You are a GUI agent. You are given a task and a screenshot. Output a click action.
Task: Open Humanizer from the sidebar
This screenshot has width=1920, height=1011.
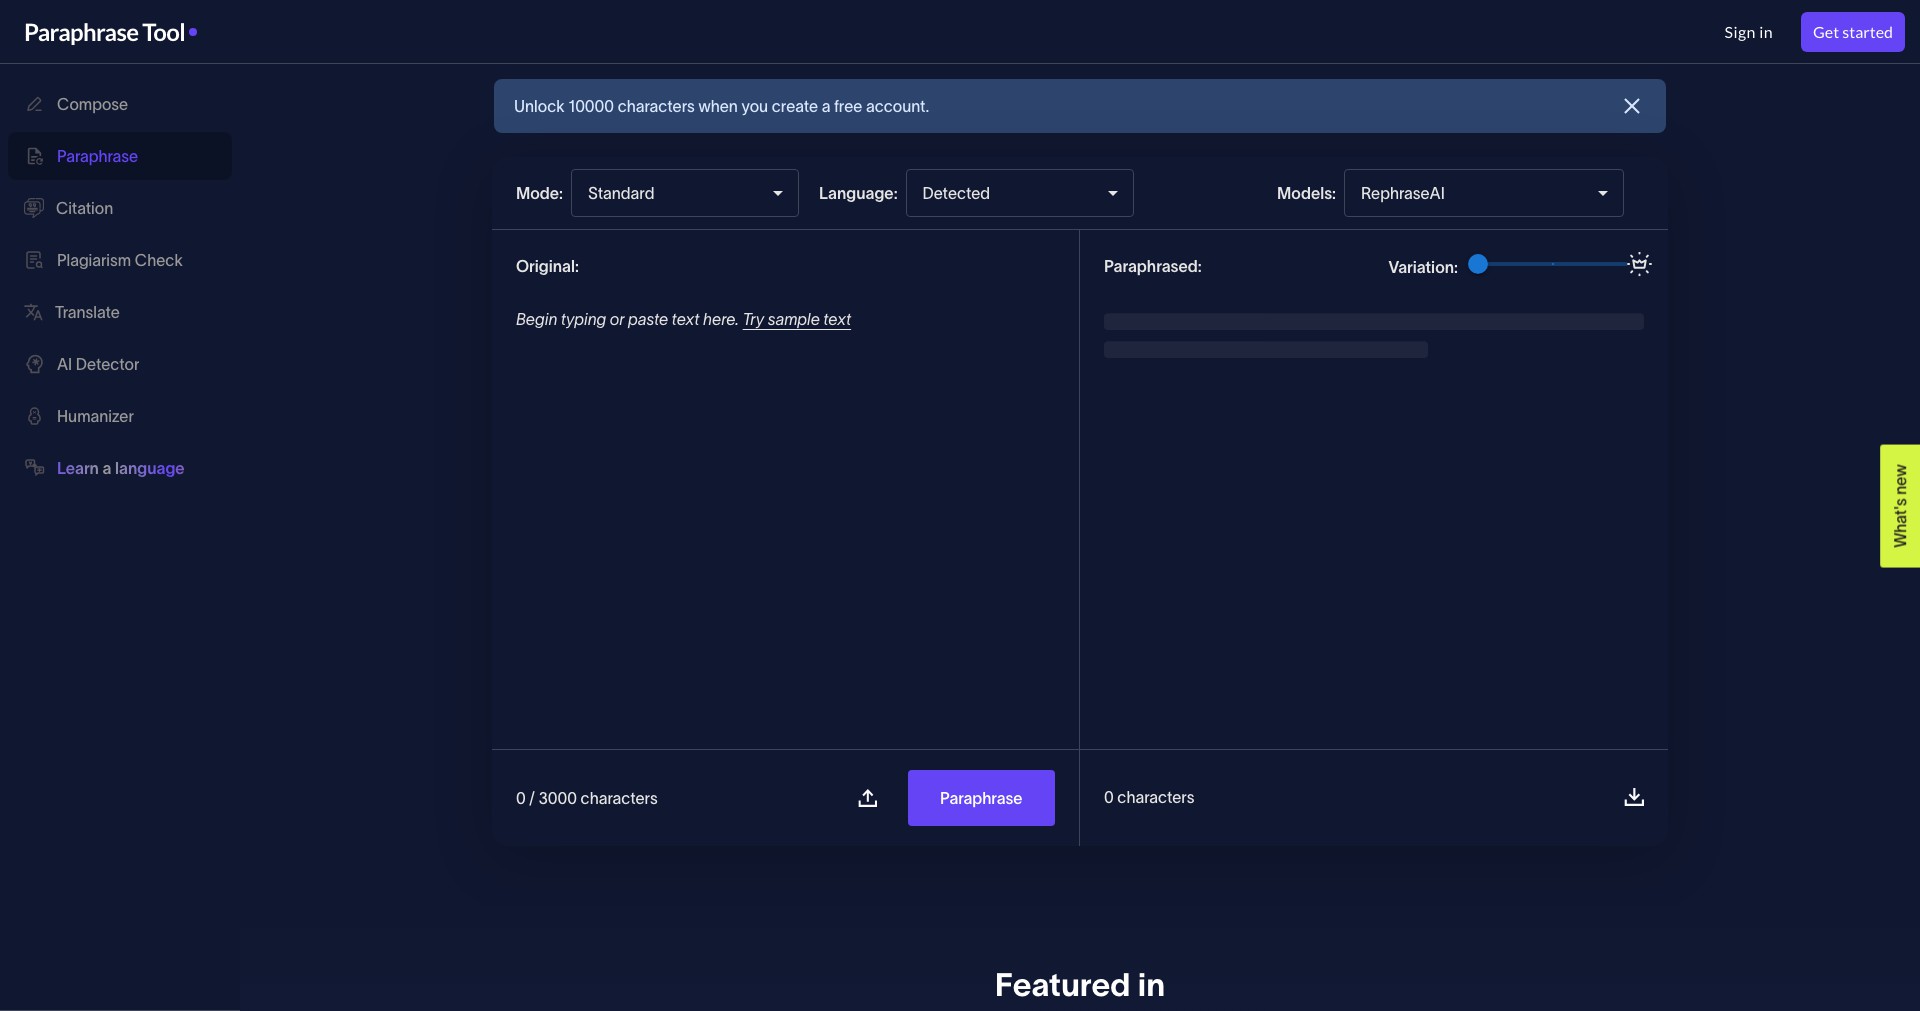click(120, 416)
